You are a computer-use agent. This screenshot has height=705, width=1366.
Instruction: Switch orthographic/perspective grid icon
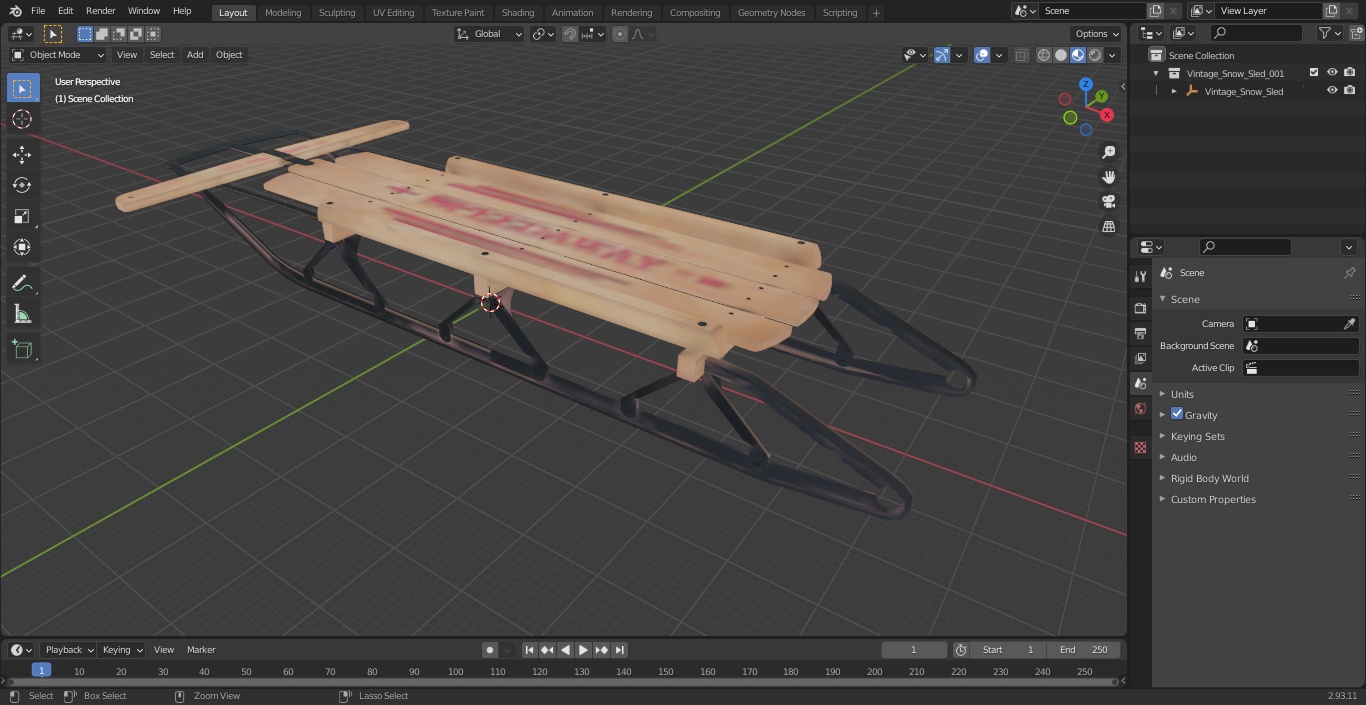point(1108,227)
